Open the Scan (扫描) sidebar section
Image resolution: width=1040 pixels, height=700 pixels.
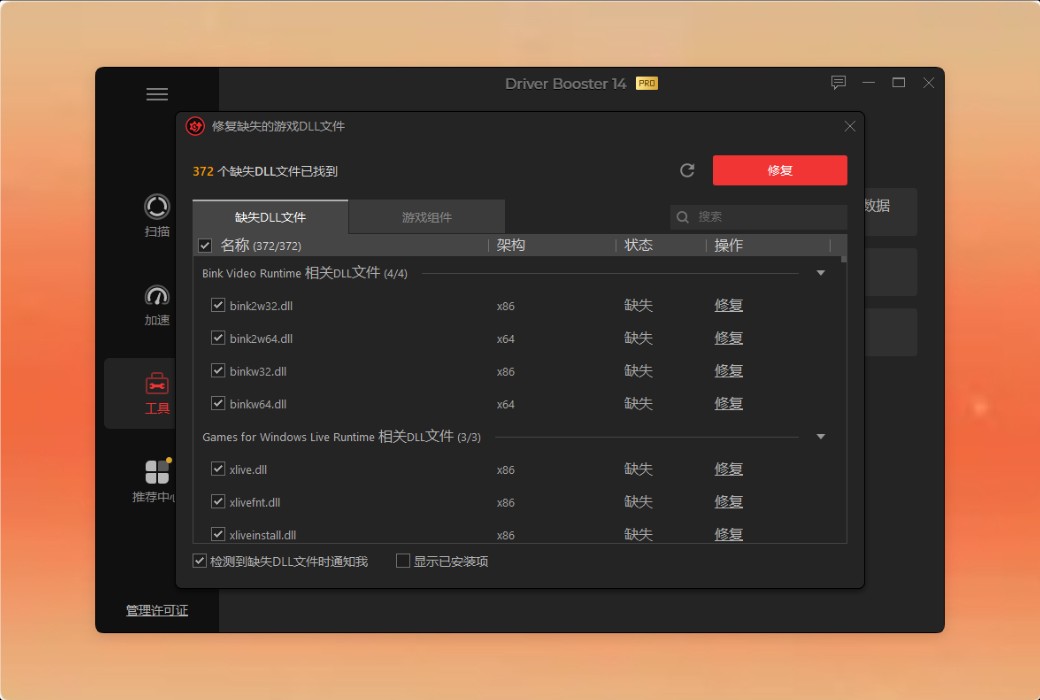pyautogui.click(x=157, y=216)
